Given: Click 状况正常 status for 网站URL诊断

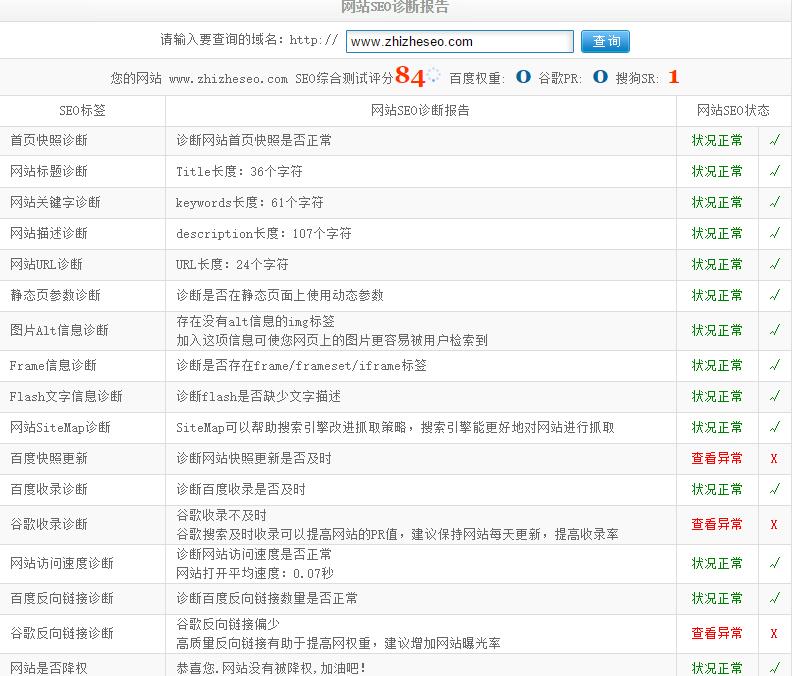Looking at the screenshot, I should (717, 265).
